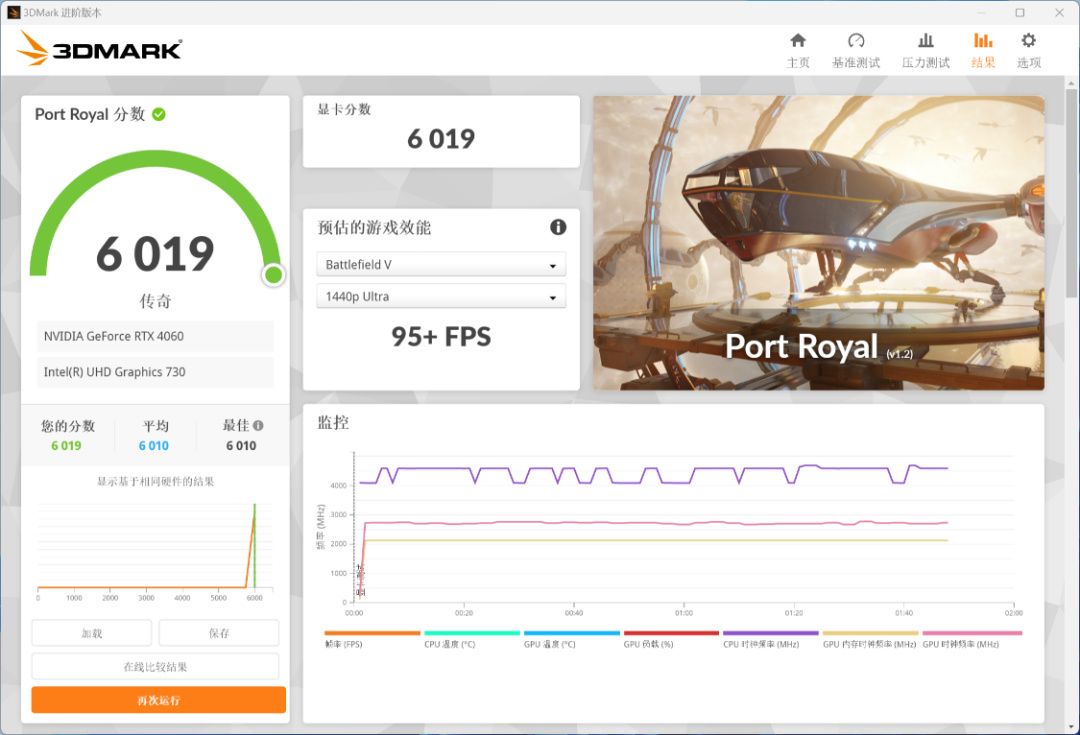Click the info icon next to 最佳

(x=258, y=426)
